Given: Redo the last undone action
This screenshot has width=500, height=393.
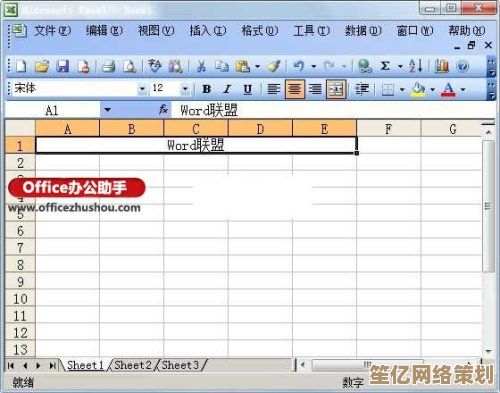Looking at the screenshot, I should click(329, 66).
